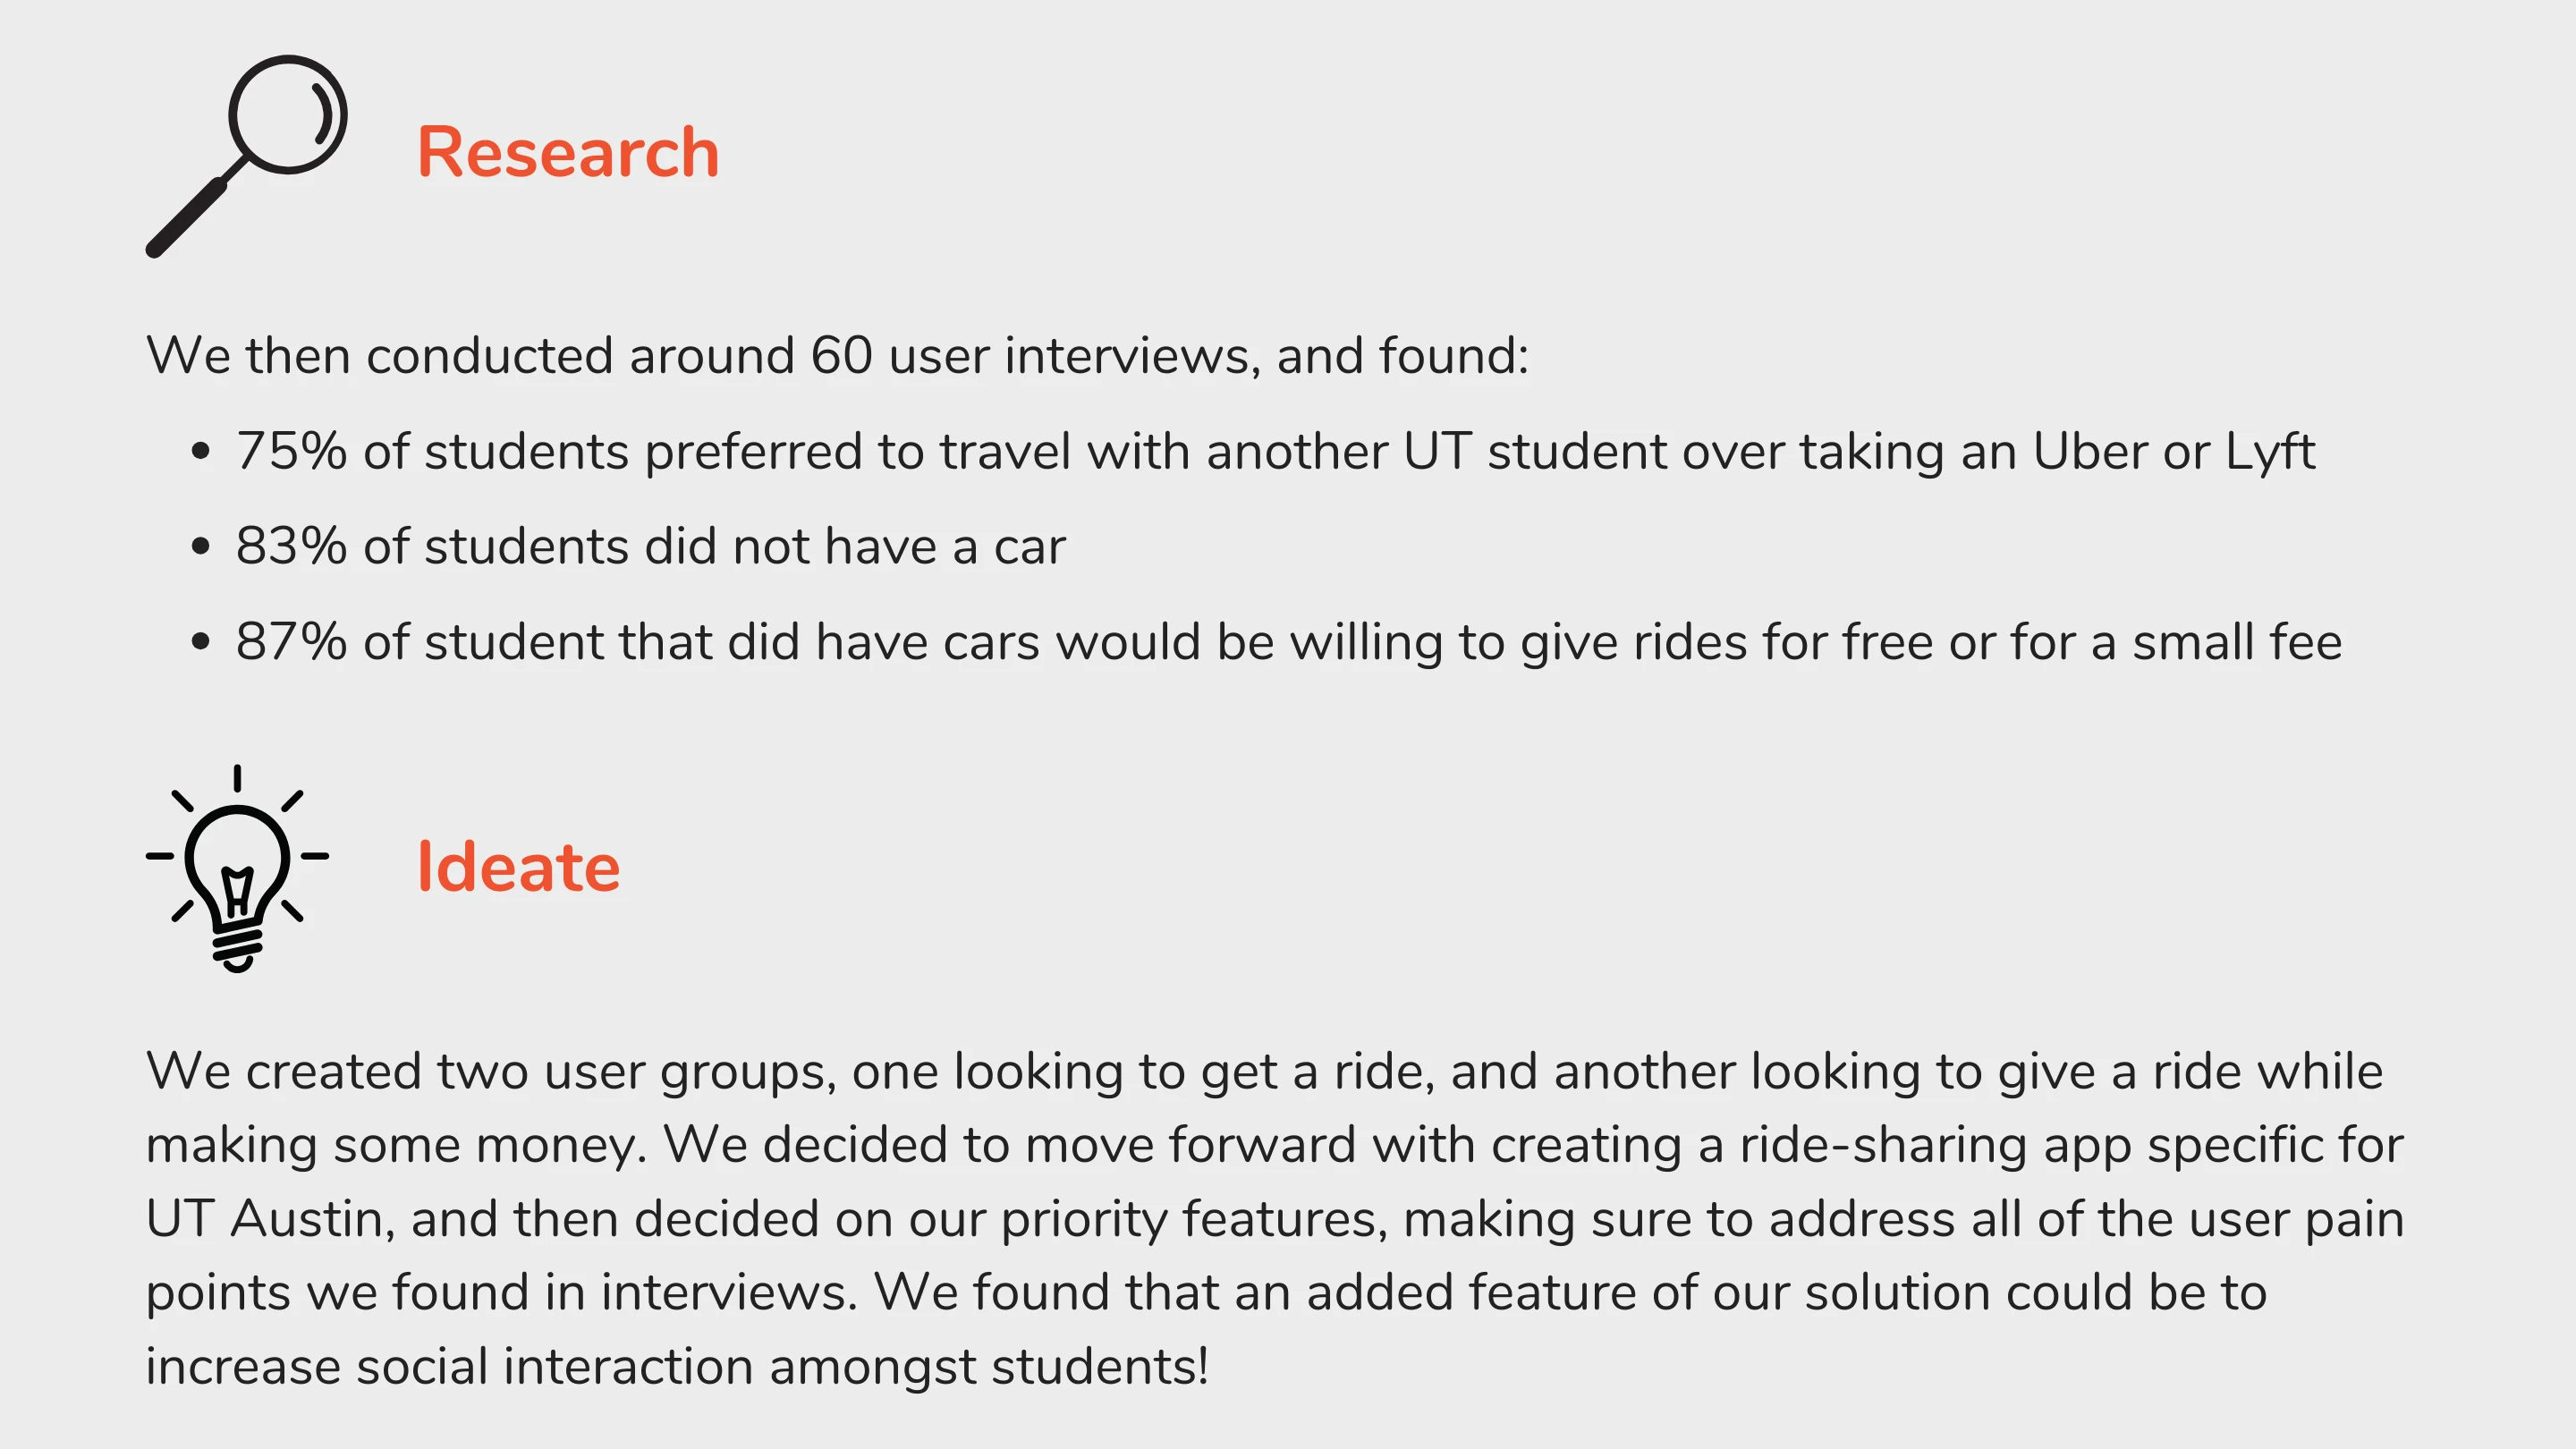Click the line starting "points we found"
The width and height of the screenshot is (2576, 1449).
[1206, 1292]
